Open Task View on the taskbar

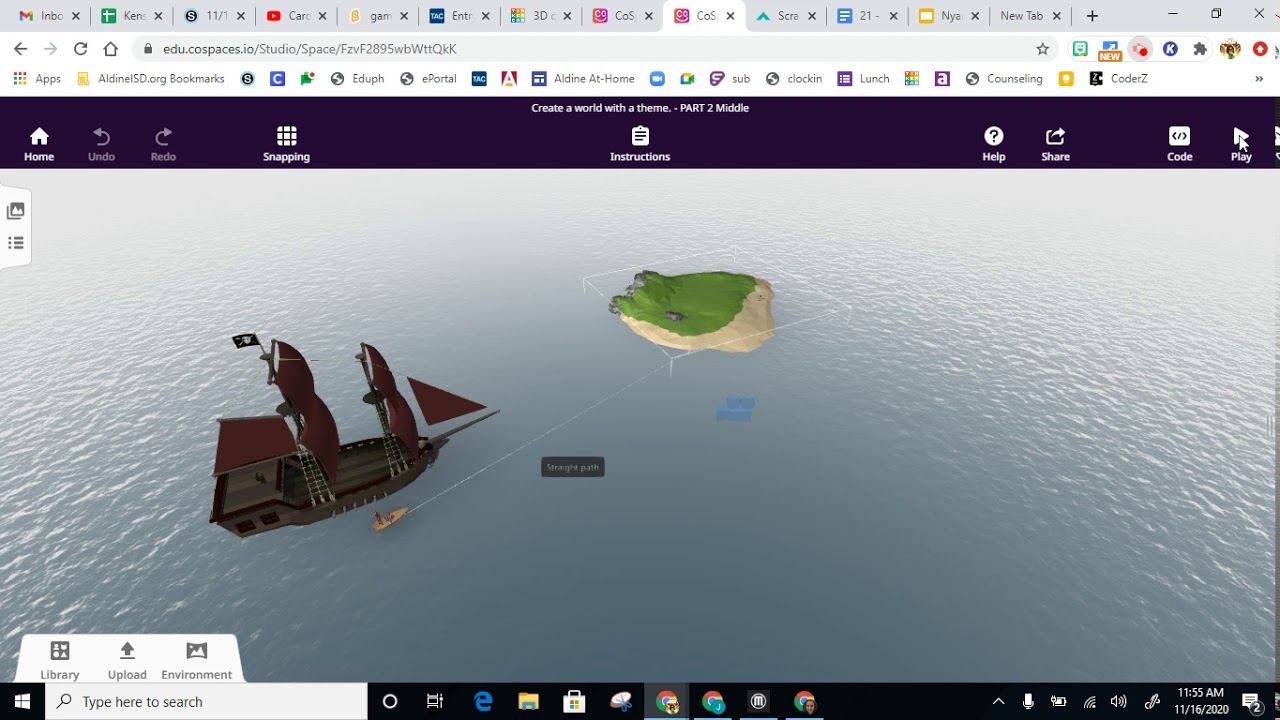coord(435,702)
